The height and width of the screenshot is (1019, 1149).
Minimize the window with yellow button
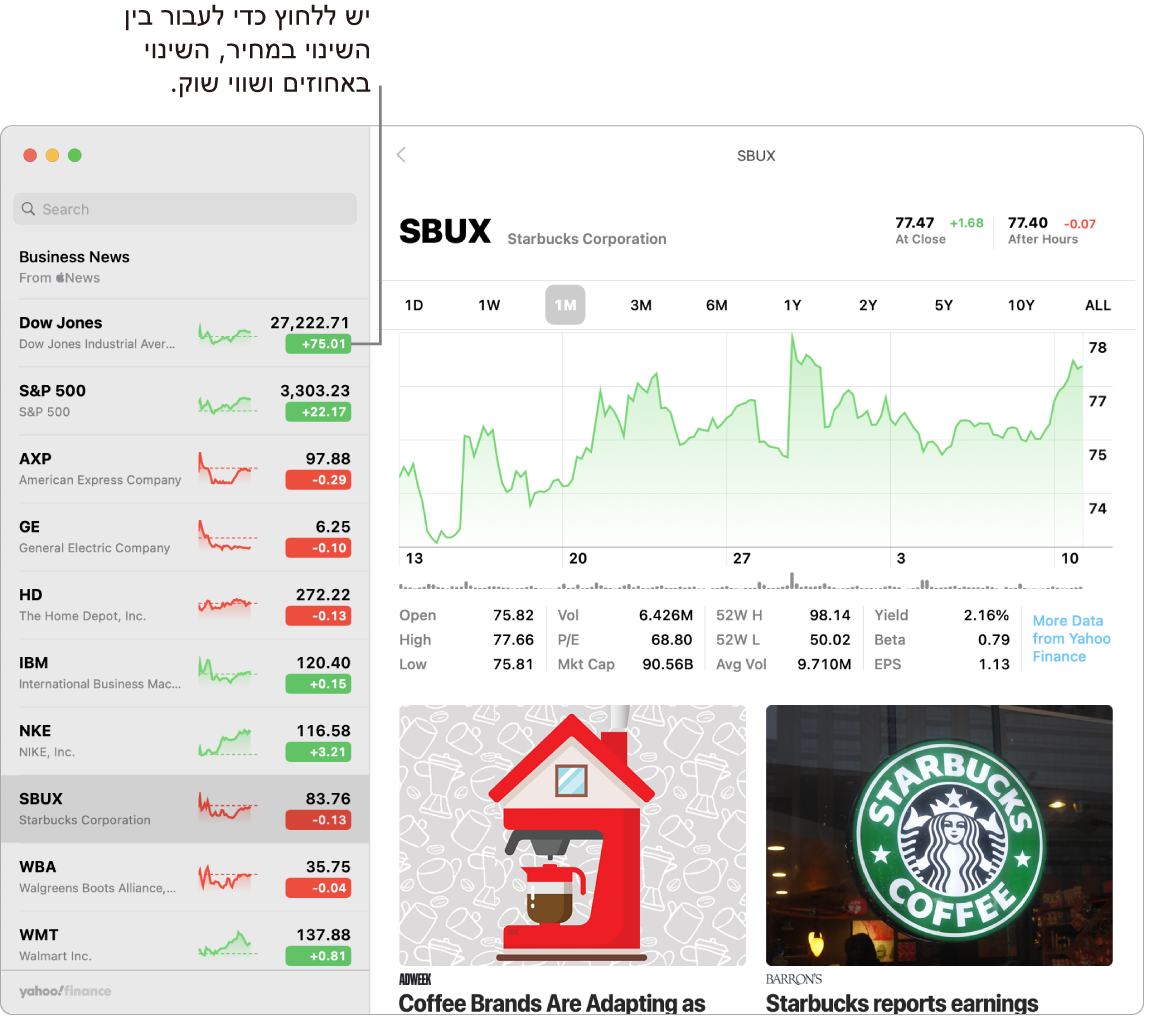coord(52,155)
